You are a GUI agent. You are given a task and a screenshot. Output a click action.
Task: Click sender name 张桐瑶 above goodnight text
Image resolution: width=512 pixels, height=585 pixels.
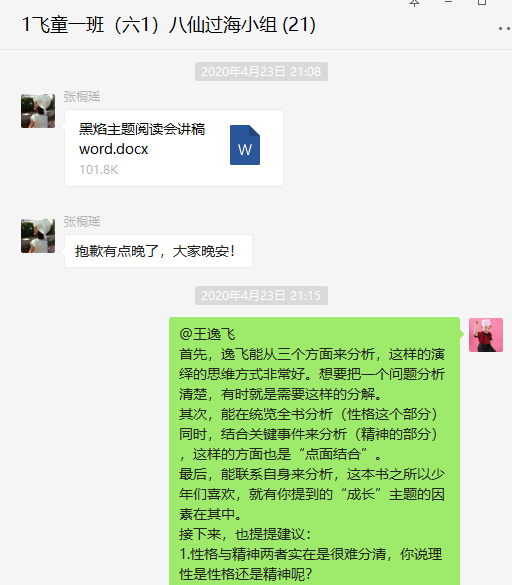click(82, 222)
